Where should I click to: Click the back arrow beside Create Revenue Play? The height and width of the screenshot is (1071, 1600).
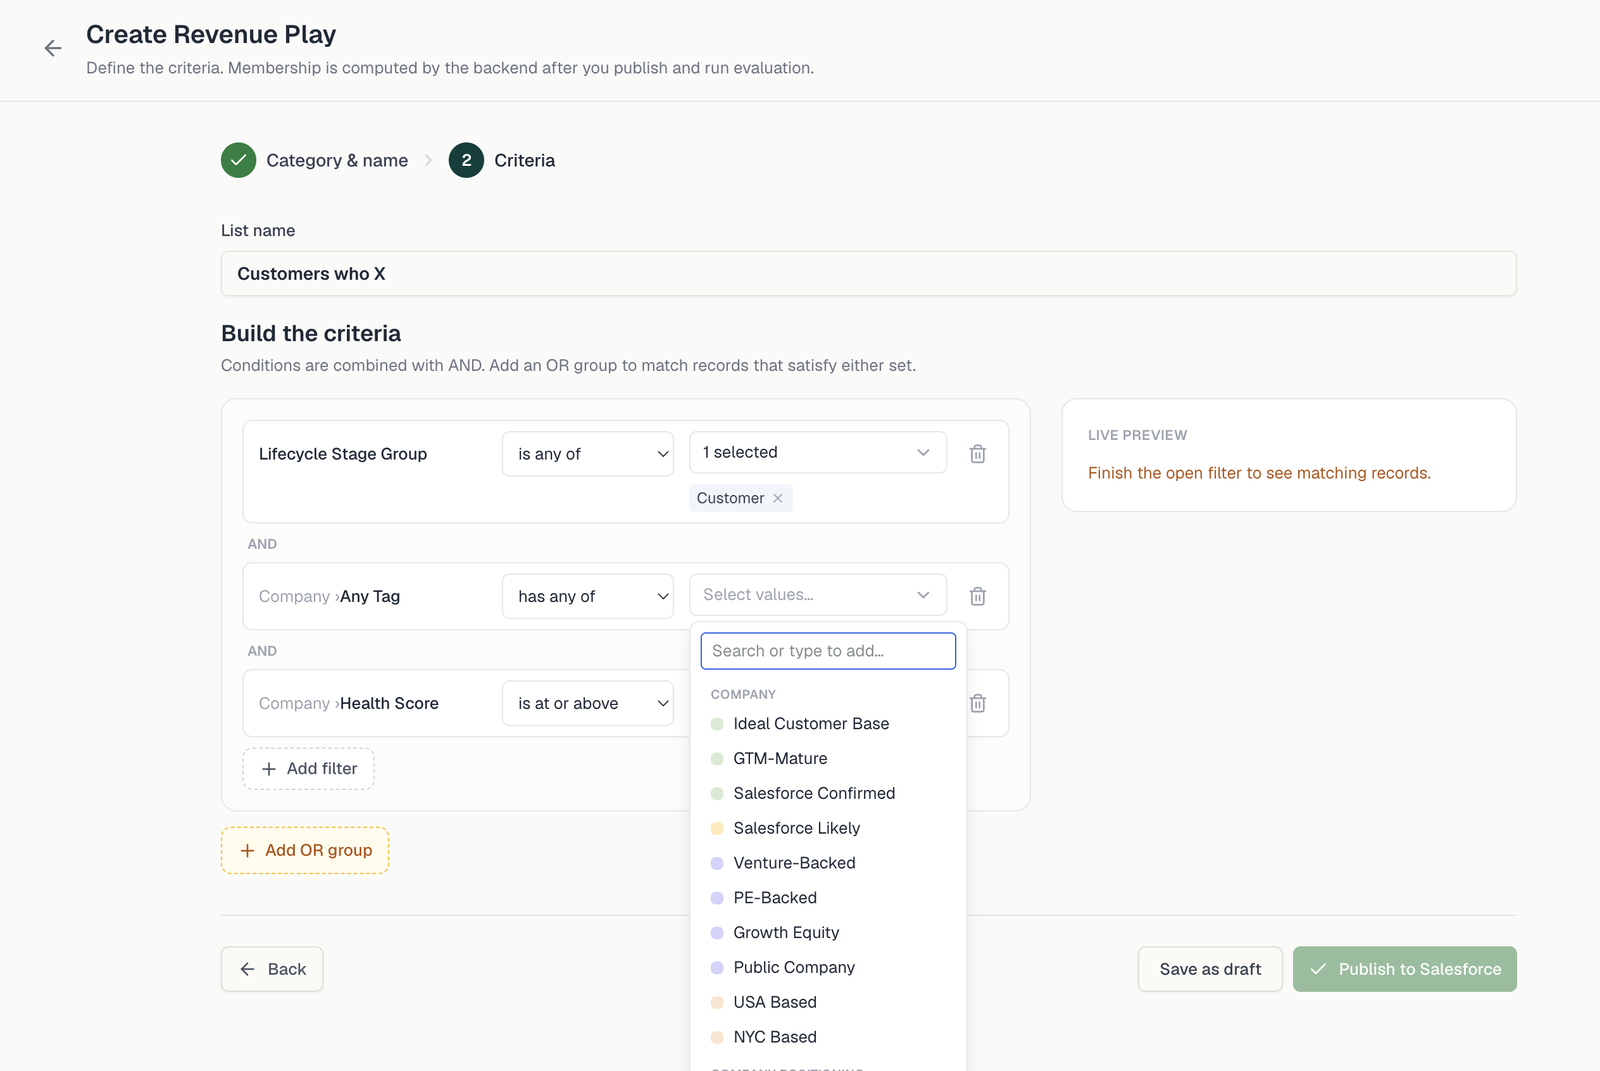click(53, 48)
